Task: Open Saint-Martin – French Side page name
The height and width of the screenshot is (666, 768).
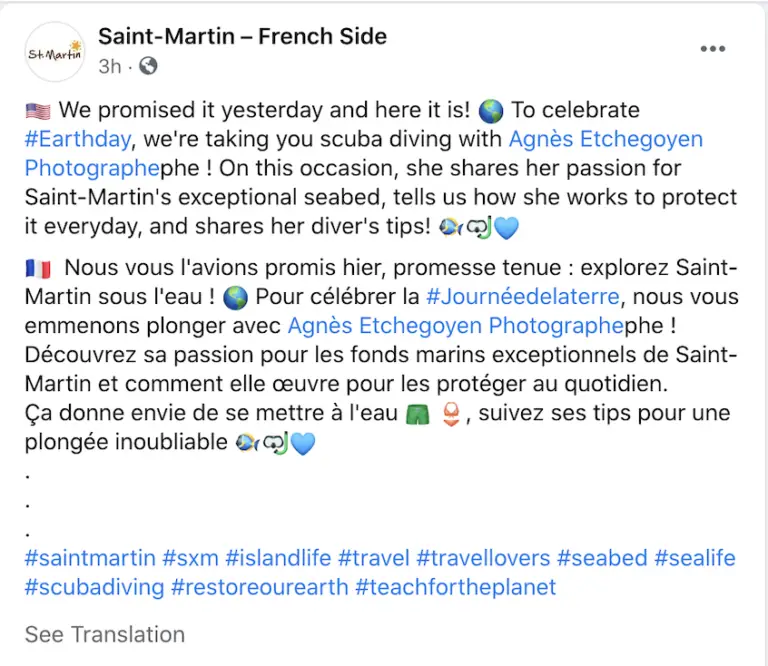Action: [x=242, y=36]
